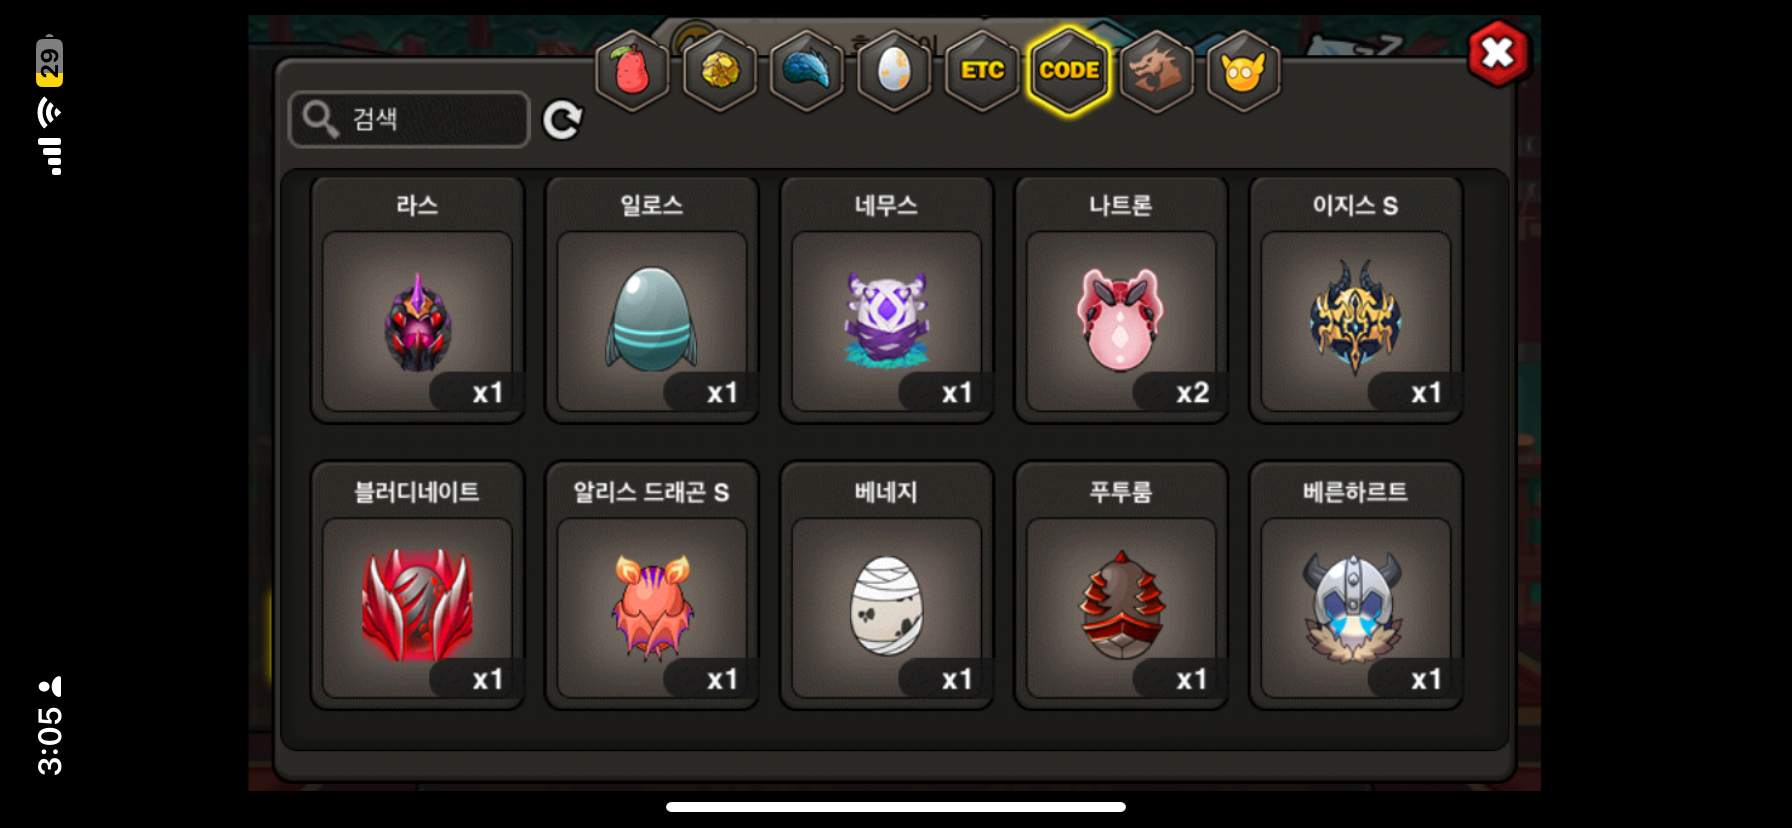
Task: Open the red fruit food category tab
Action: click(x=631, y=71)
